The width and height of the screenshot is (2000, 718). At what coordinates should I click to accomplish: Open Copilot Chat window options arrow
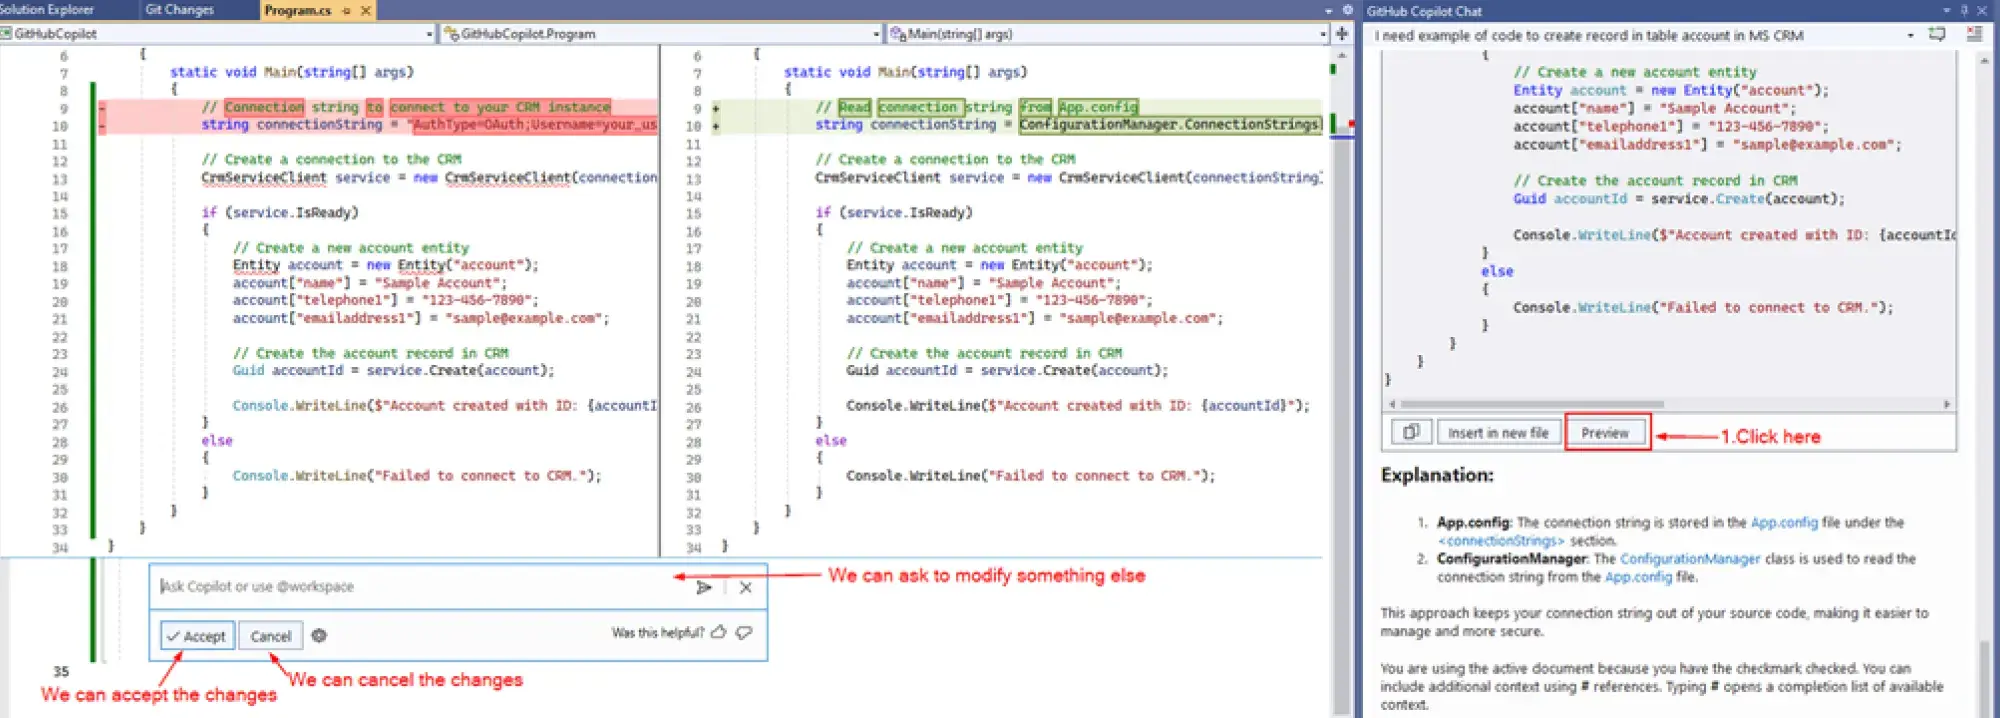1946,10
